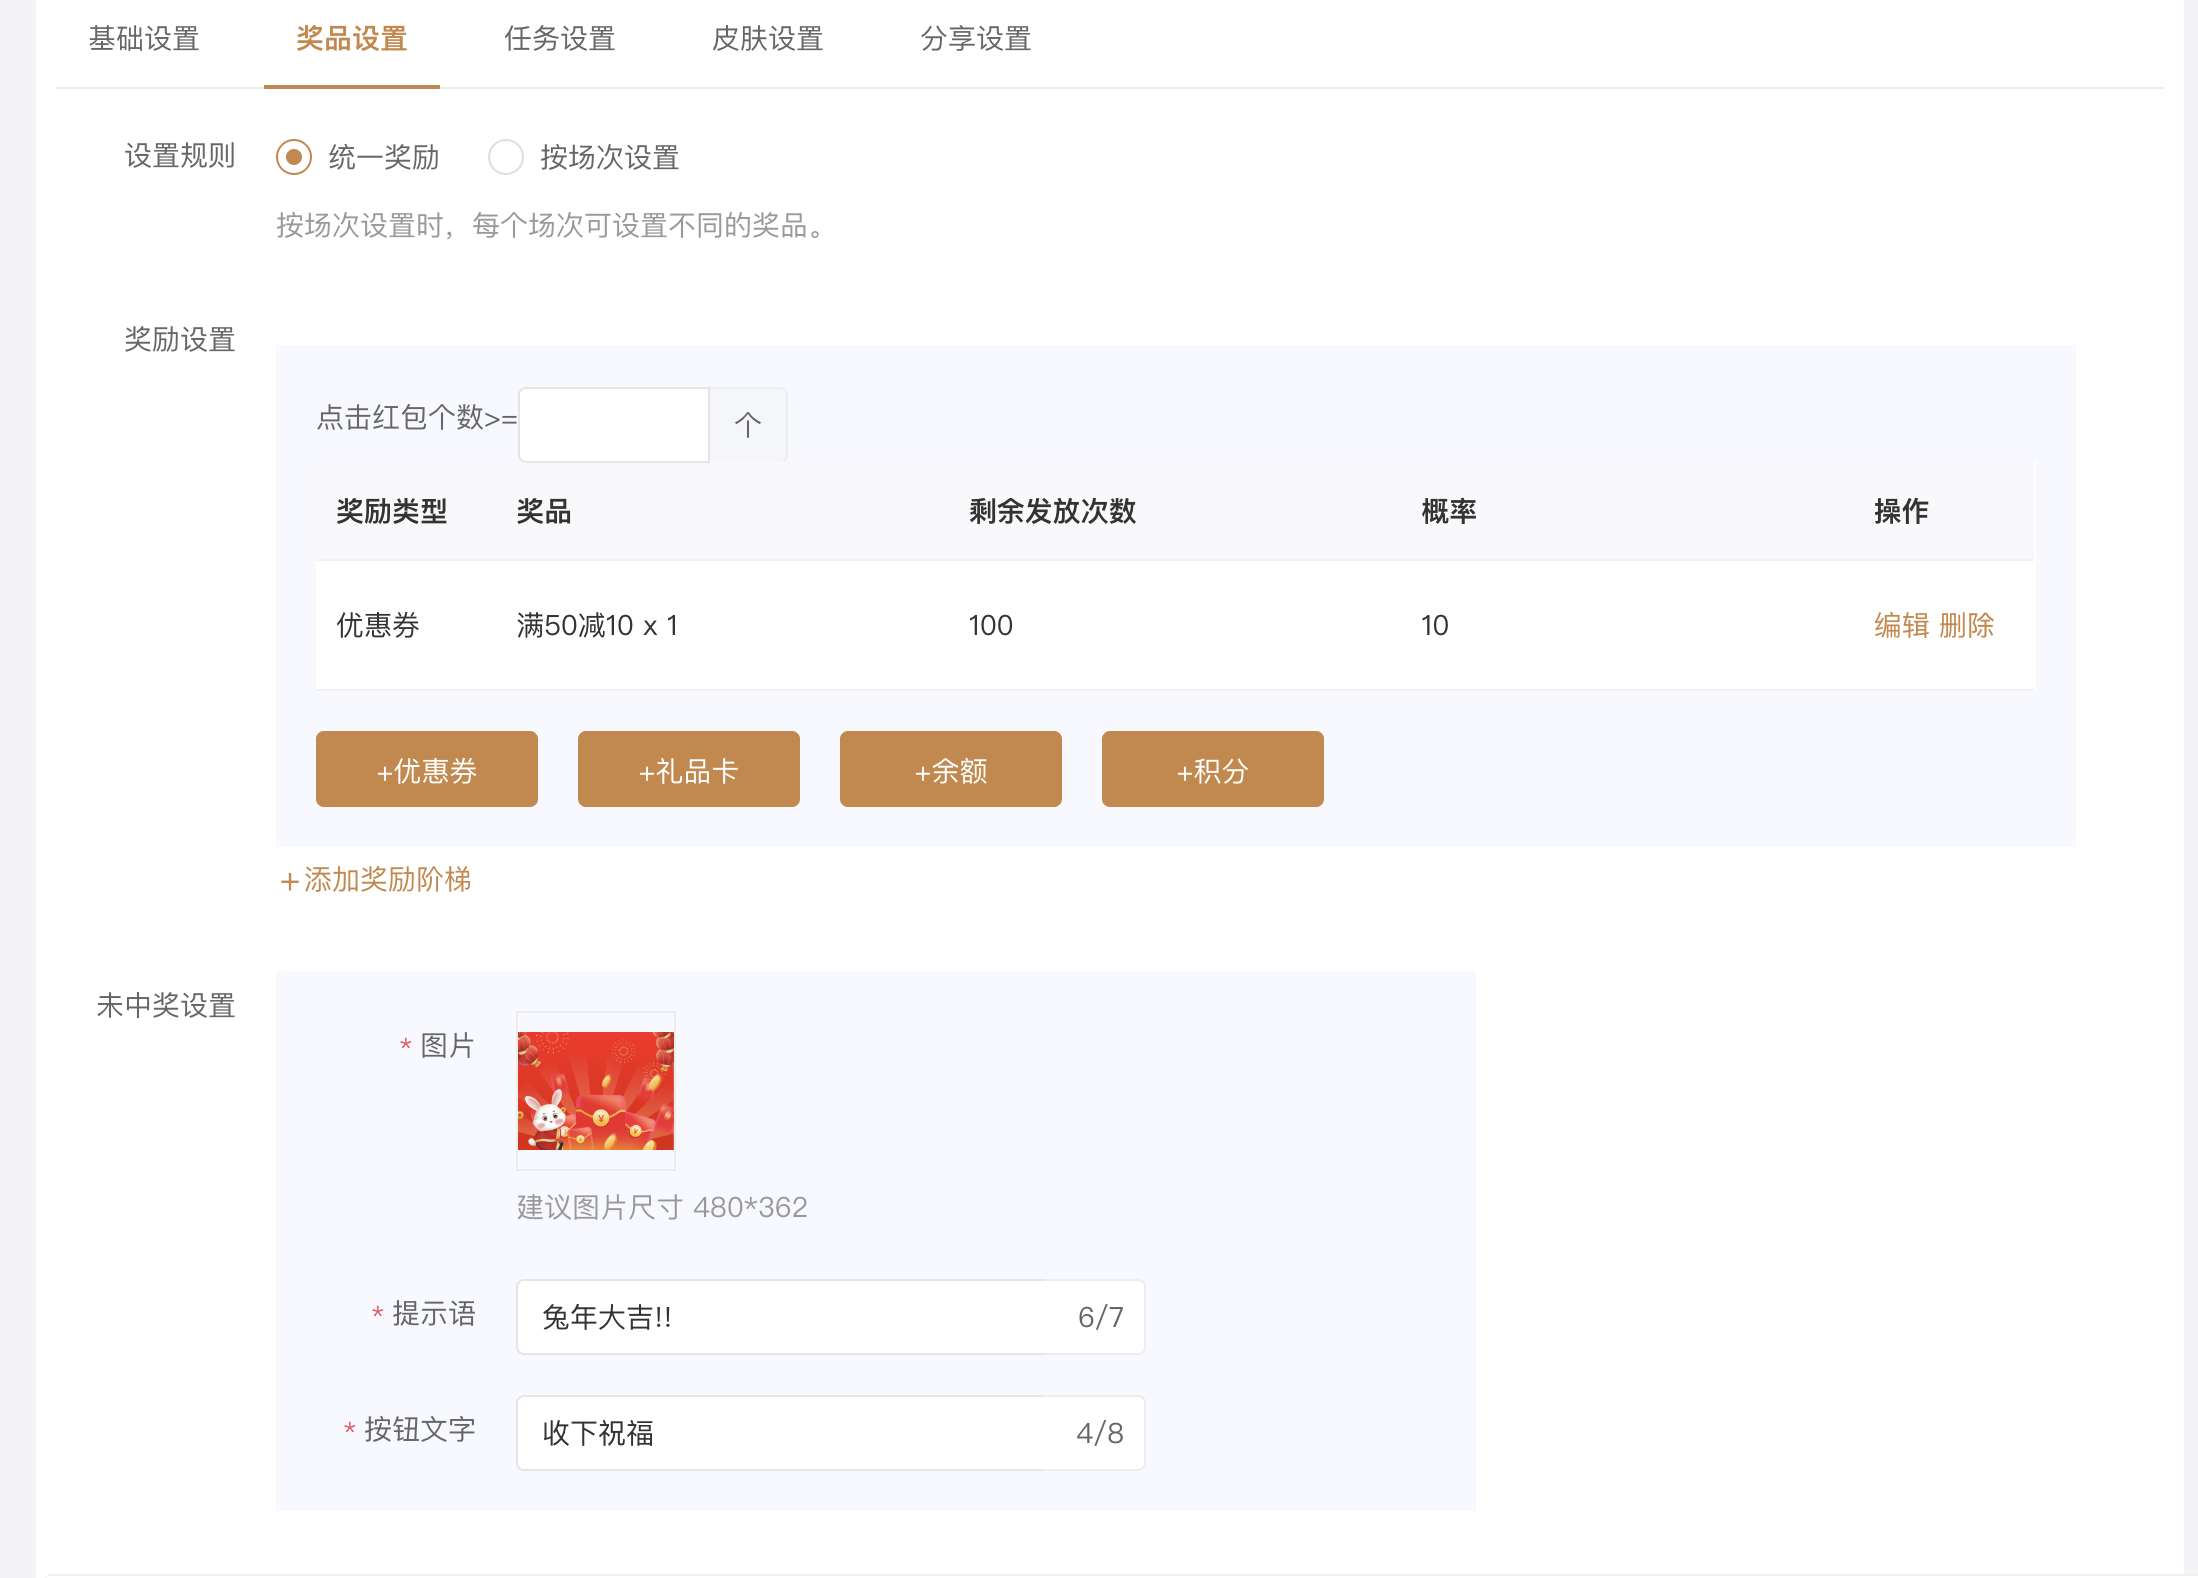The image size is (2198, 1578).
Task: Click the 优惠券 reward type cell
Action: [x=378, y=625]
